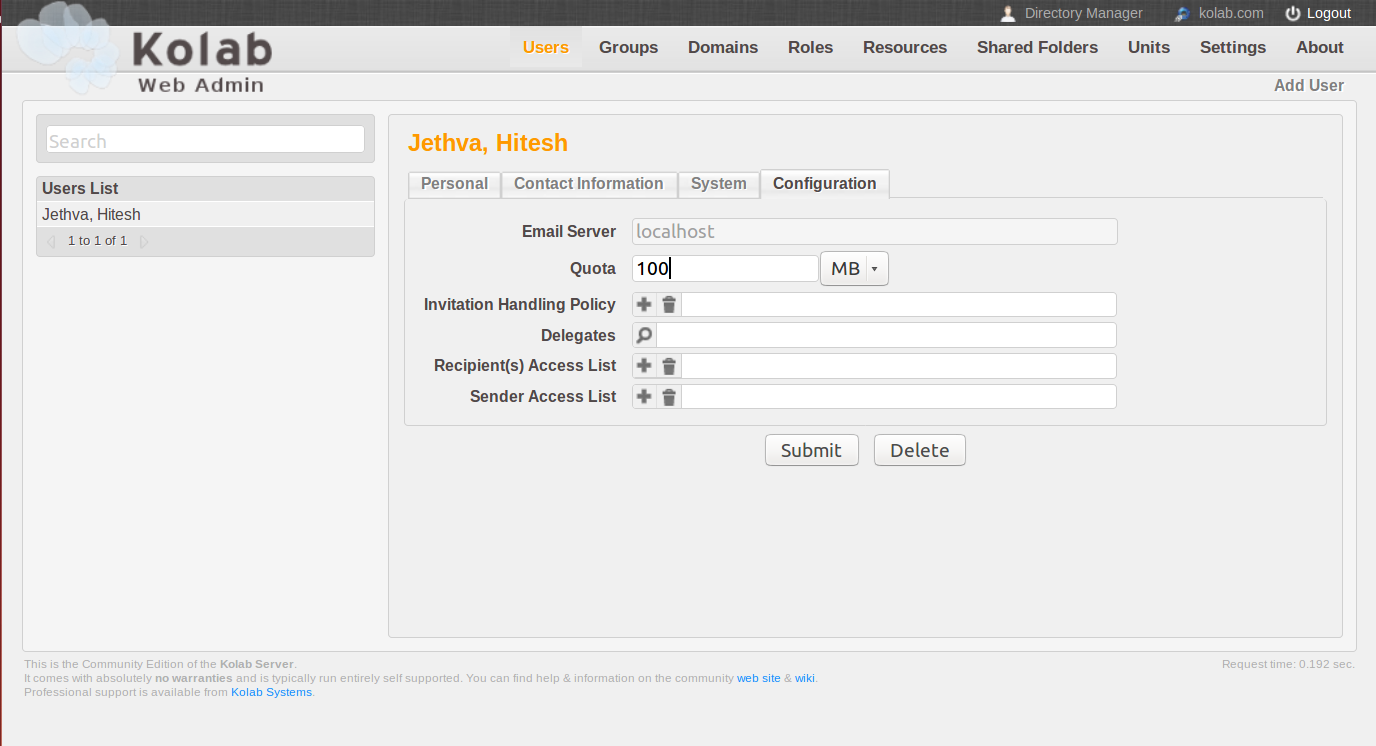
Task: Click the Jethva, Hitesh page heading
Action: (x=487, y=143)
